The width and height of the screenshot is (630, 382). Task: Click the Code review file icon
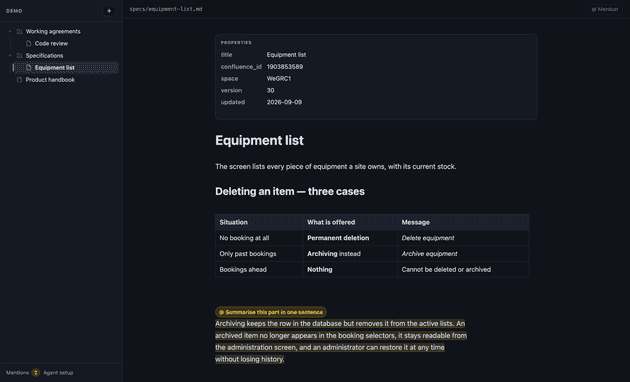(29, 43)
